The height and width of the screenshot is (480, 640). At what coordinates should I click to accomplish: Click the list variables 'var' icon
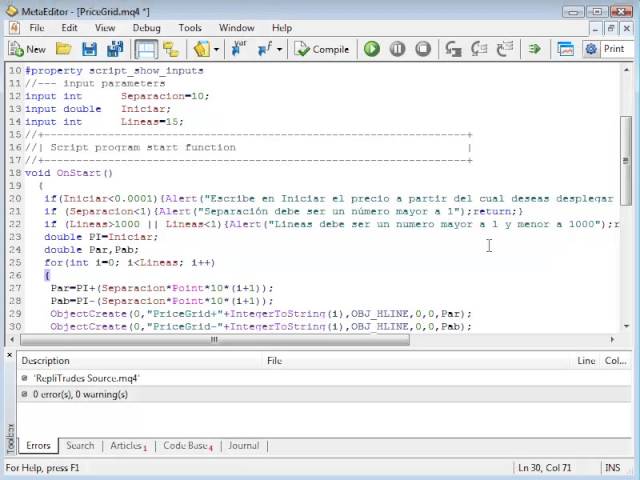(x=239, y=49)
